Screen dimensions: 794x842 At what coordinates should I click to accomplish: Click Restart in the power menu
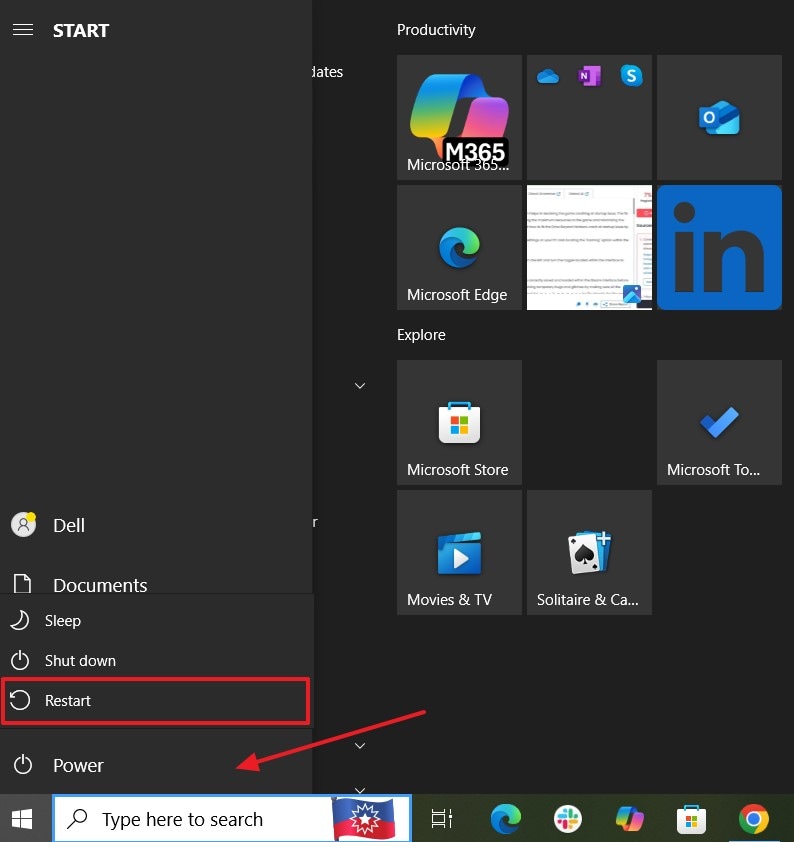(x=156, y=700)
